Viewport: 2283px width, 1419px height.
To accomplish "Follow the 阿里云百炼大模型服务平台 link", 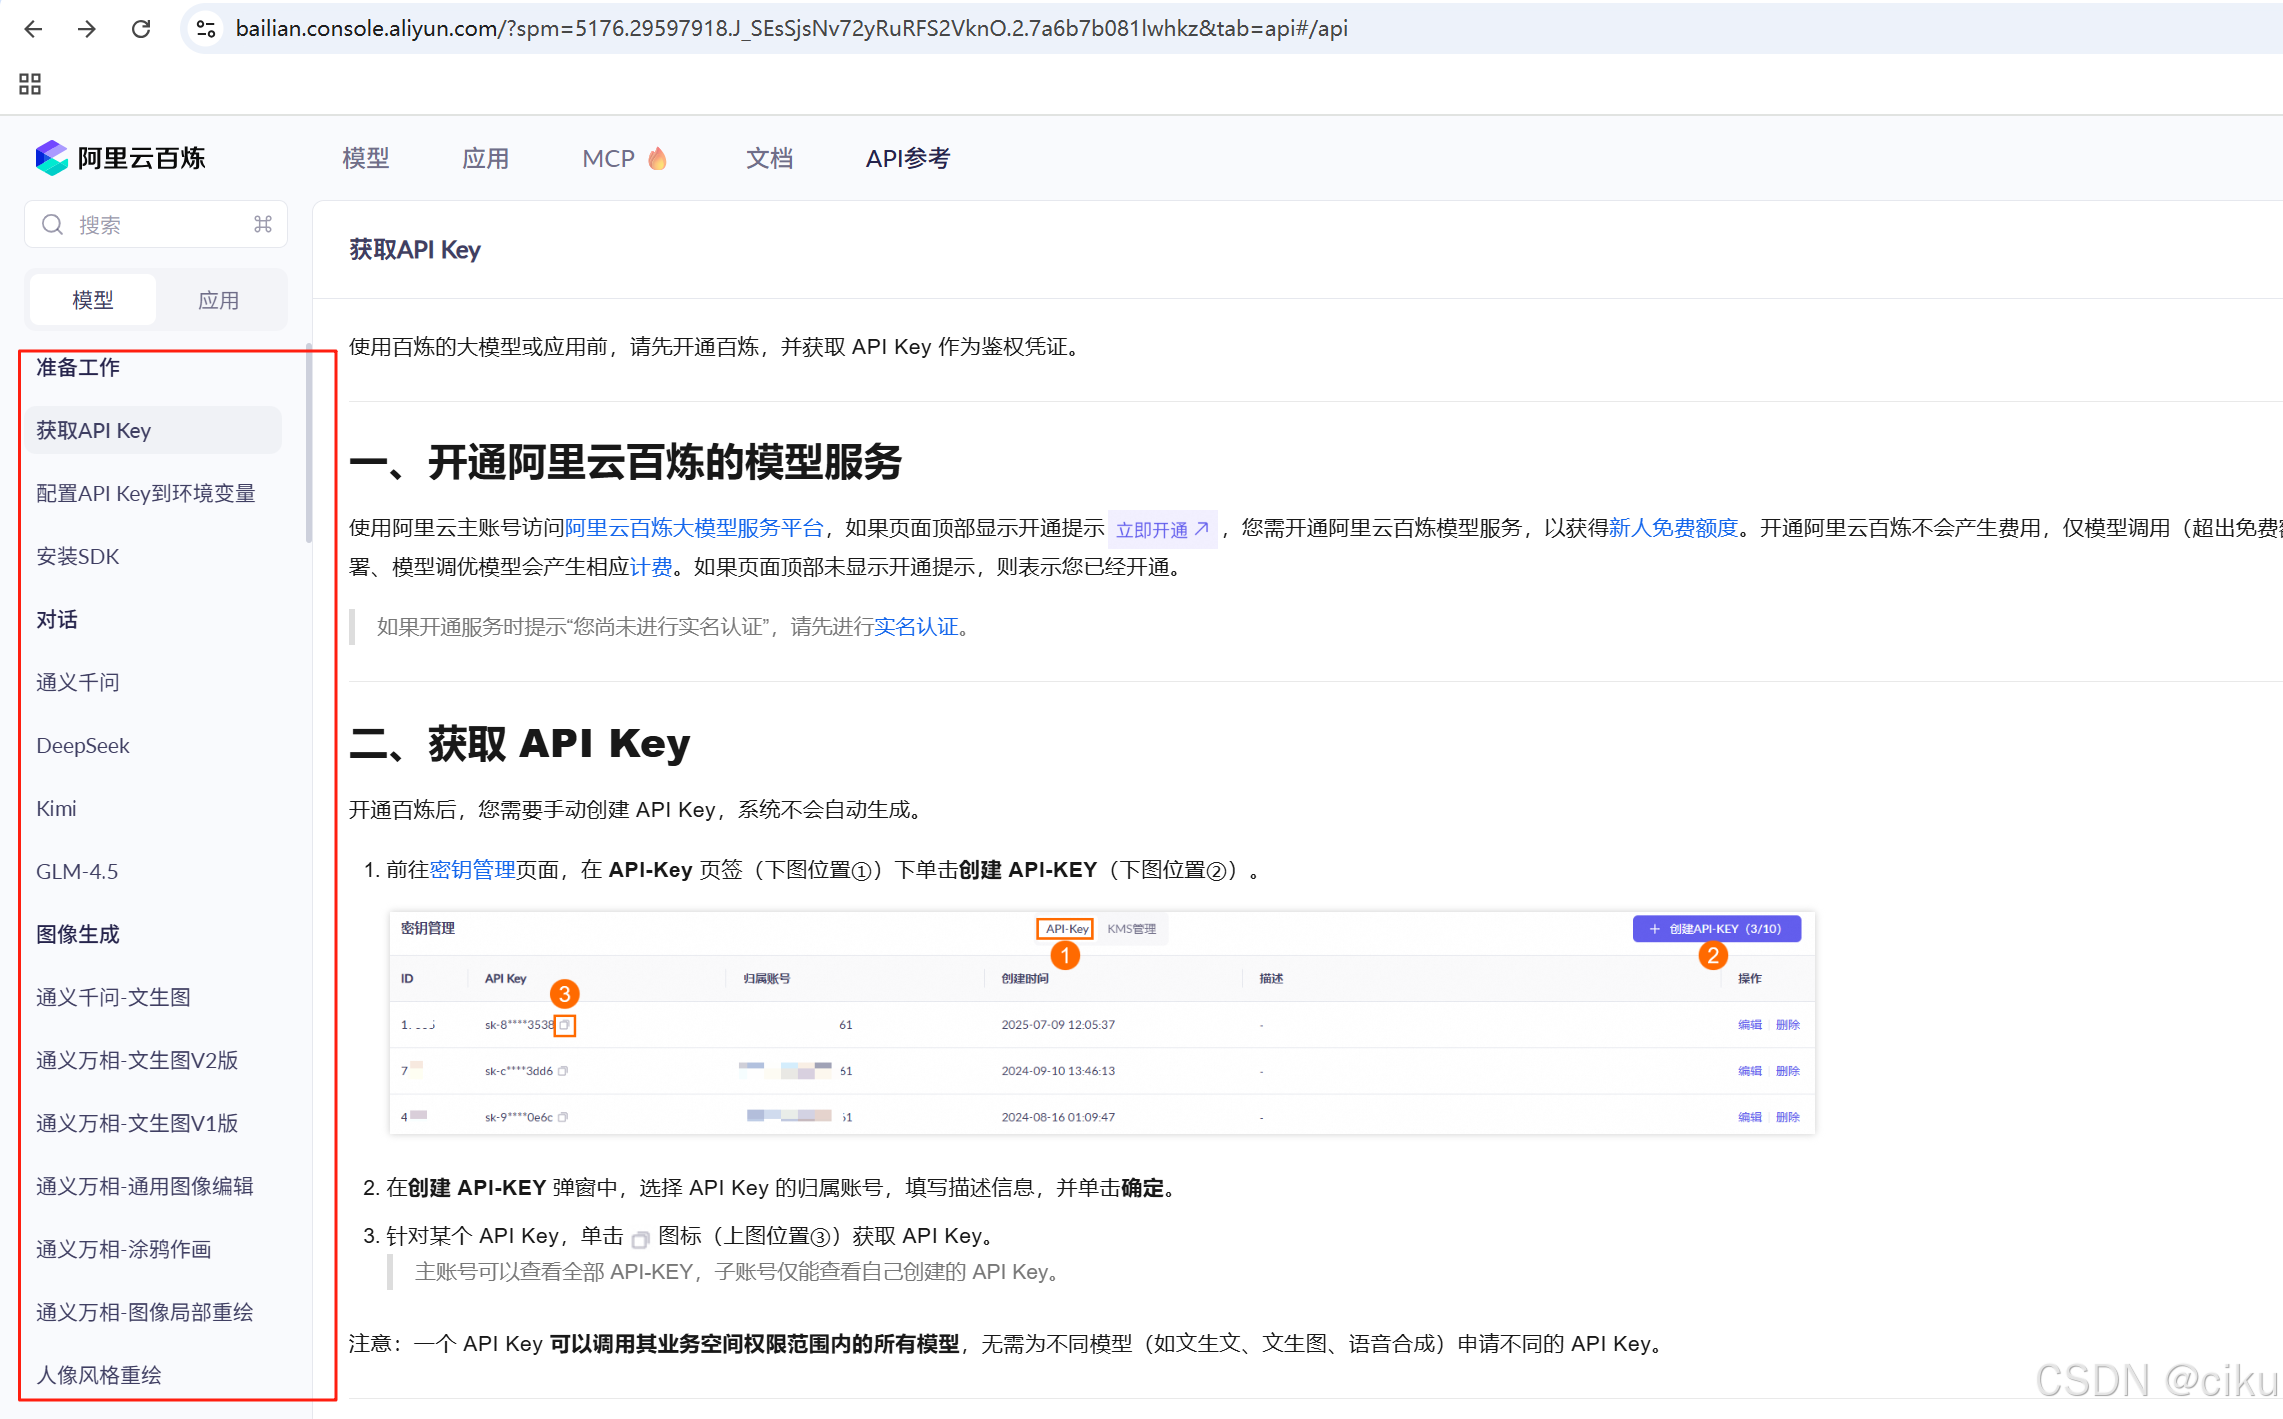I will 694,528.
